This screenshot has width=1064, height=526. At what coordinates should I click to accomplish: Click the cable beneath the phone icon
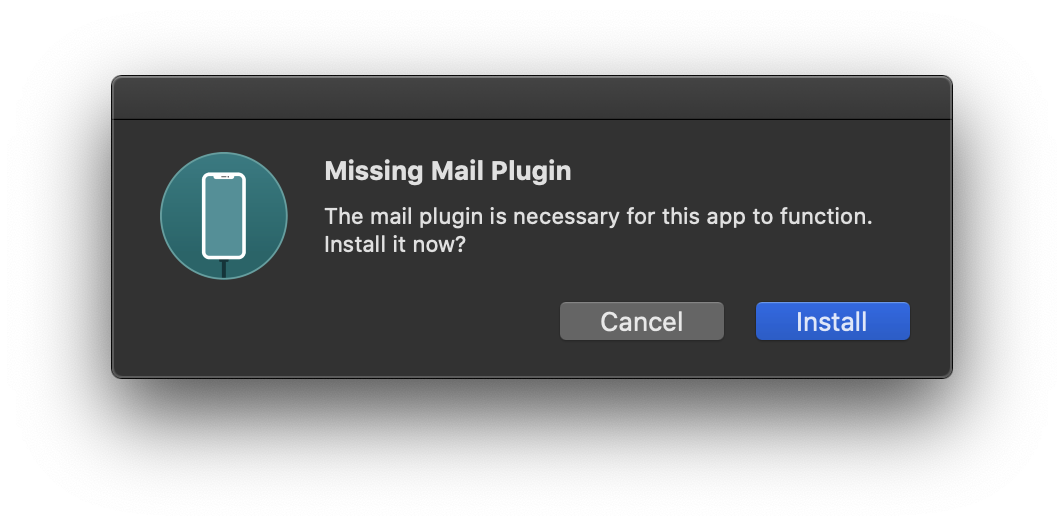224,268
